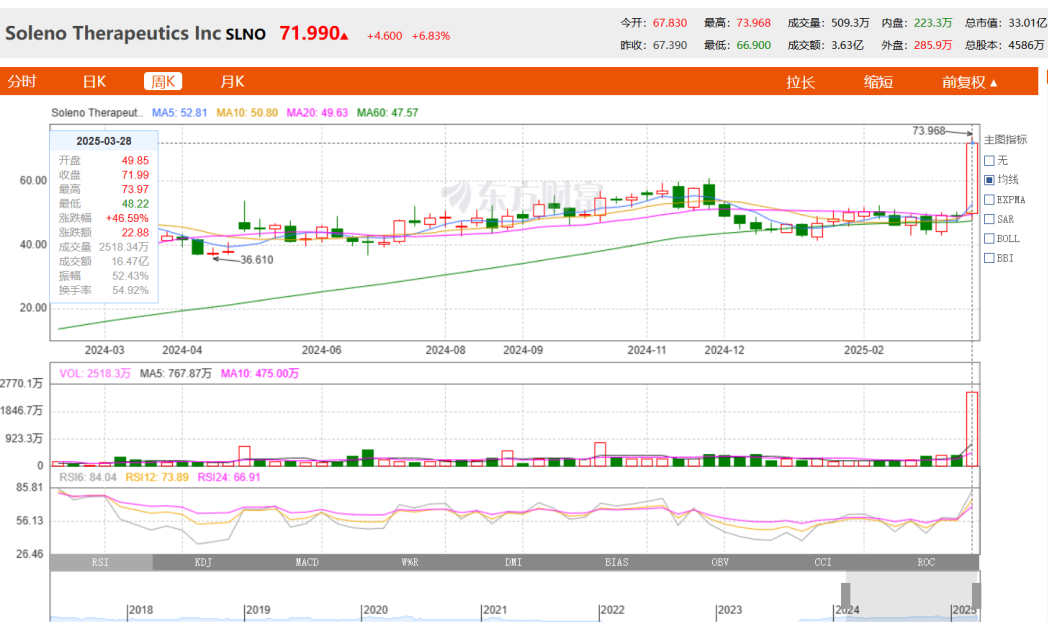The width and height of the screenshot is (1048, 624).
Task: Click the 2021 marker on the overview timeline
Action: (495, 610)
